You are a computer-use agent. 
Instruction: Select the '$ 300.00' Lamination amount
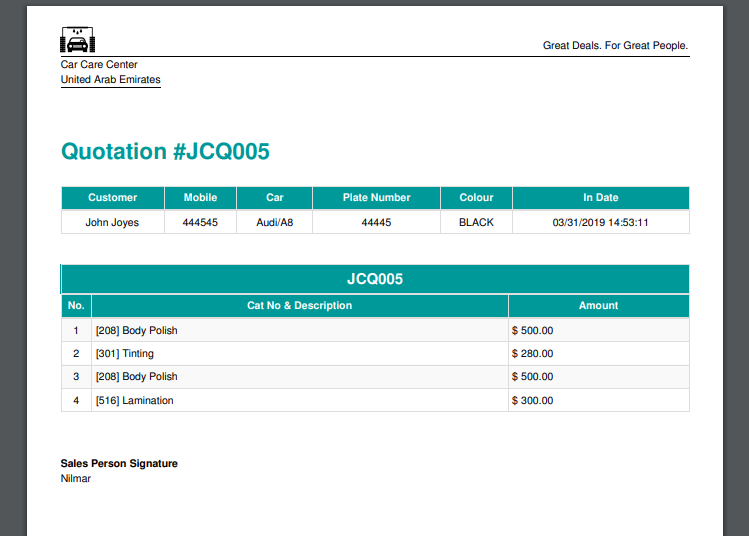tap(533, 400)
